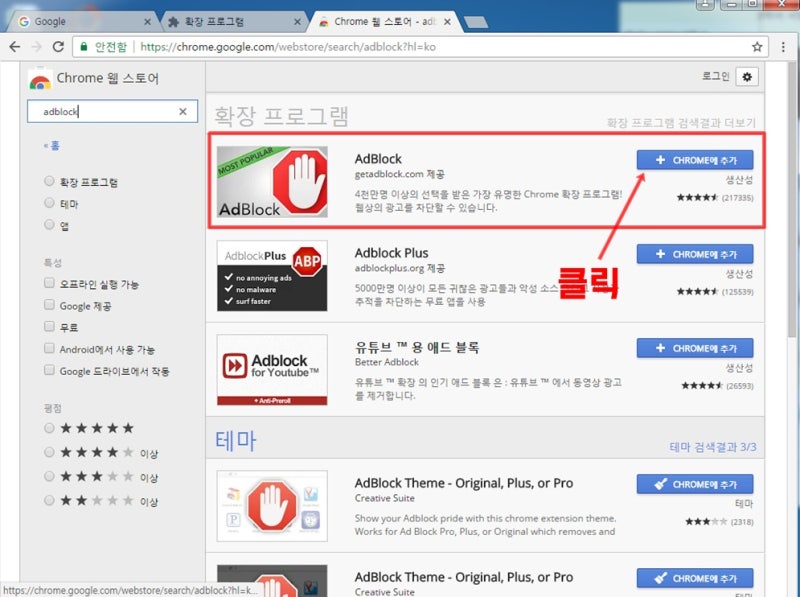
Task: Click the Adblock Plus extension title
Action: (391, 253)
